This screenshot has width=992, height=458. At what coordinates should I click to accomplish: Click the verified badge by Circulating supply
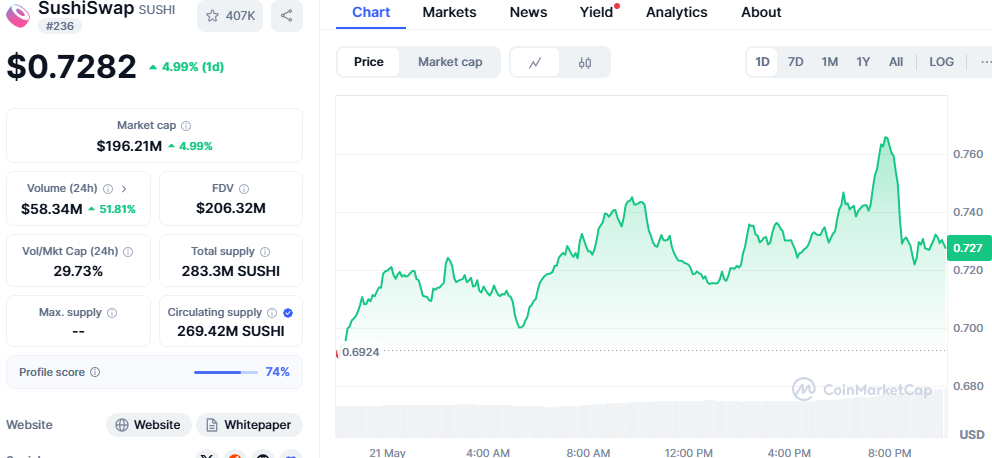click(288, 312)
